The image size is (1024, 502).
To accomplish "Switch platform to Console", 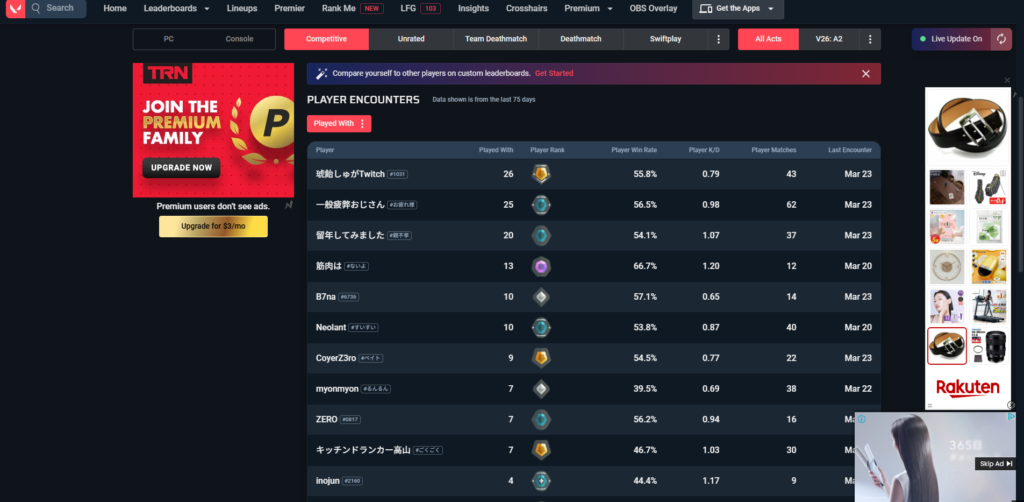I will [239, 39].
